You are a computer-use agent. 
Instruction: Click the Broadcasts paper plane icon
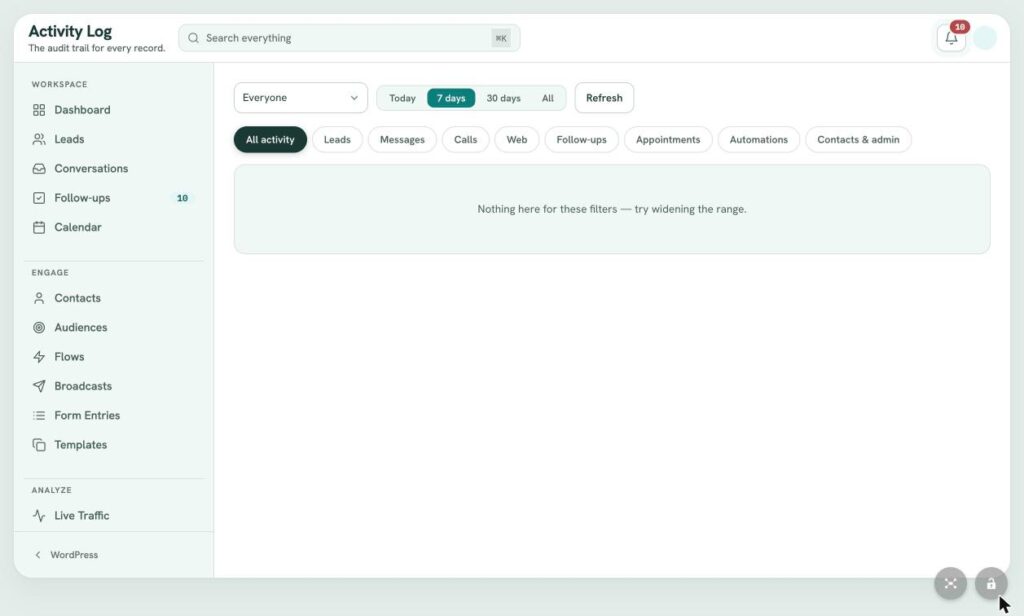39,386
